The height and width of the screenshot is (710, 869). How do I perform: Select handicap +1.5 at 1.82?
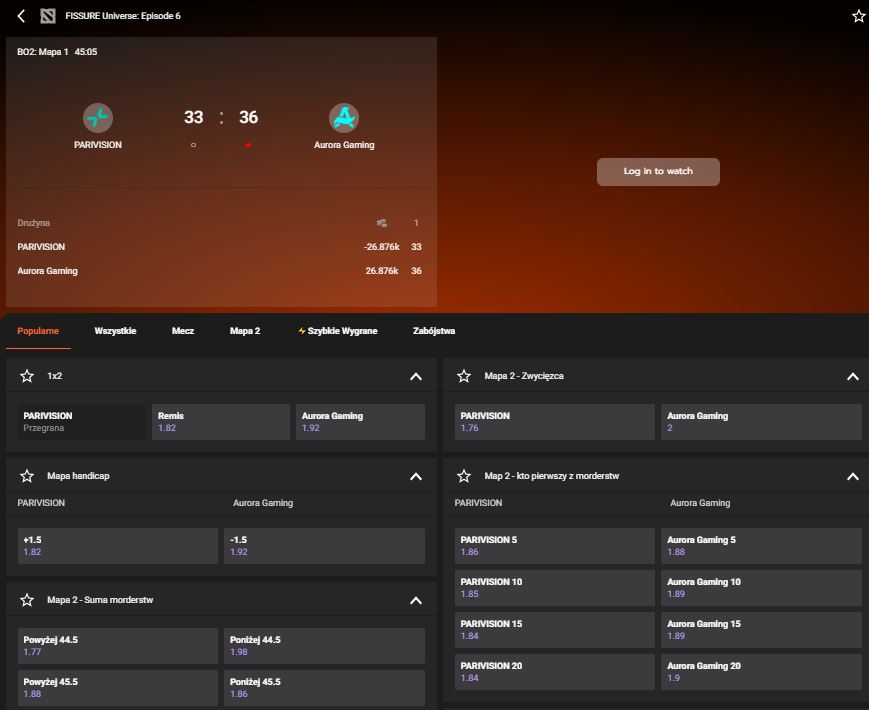click(x=117, y=546)
